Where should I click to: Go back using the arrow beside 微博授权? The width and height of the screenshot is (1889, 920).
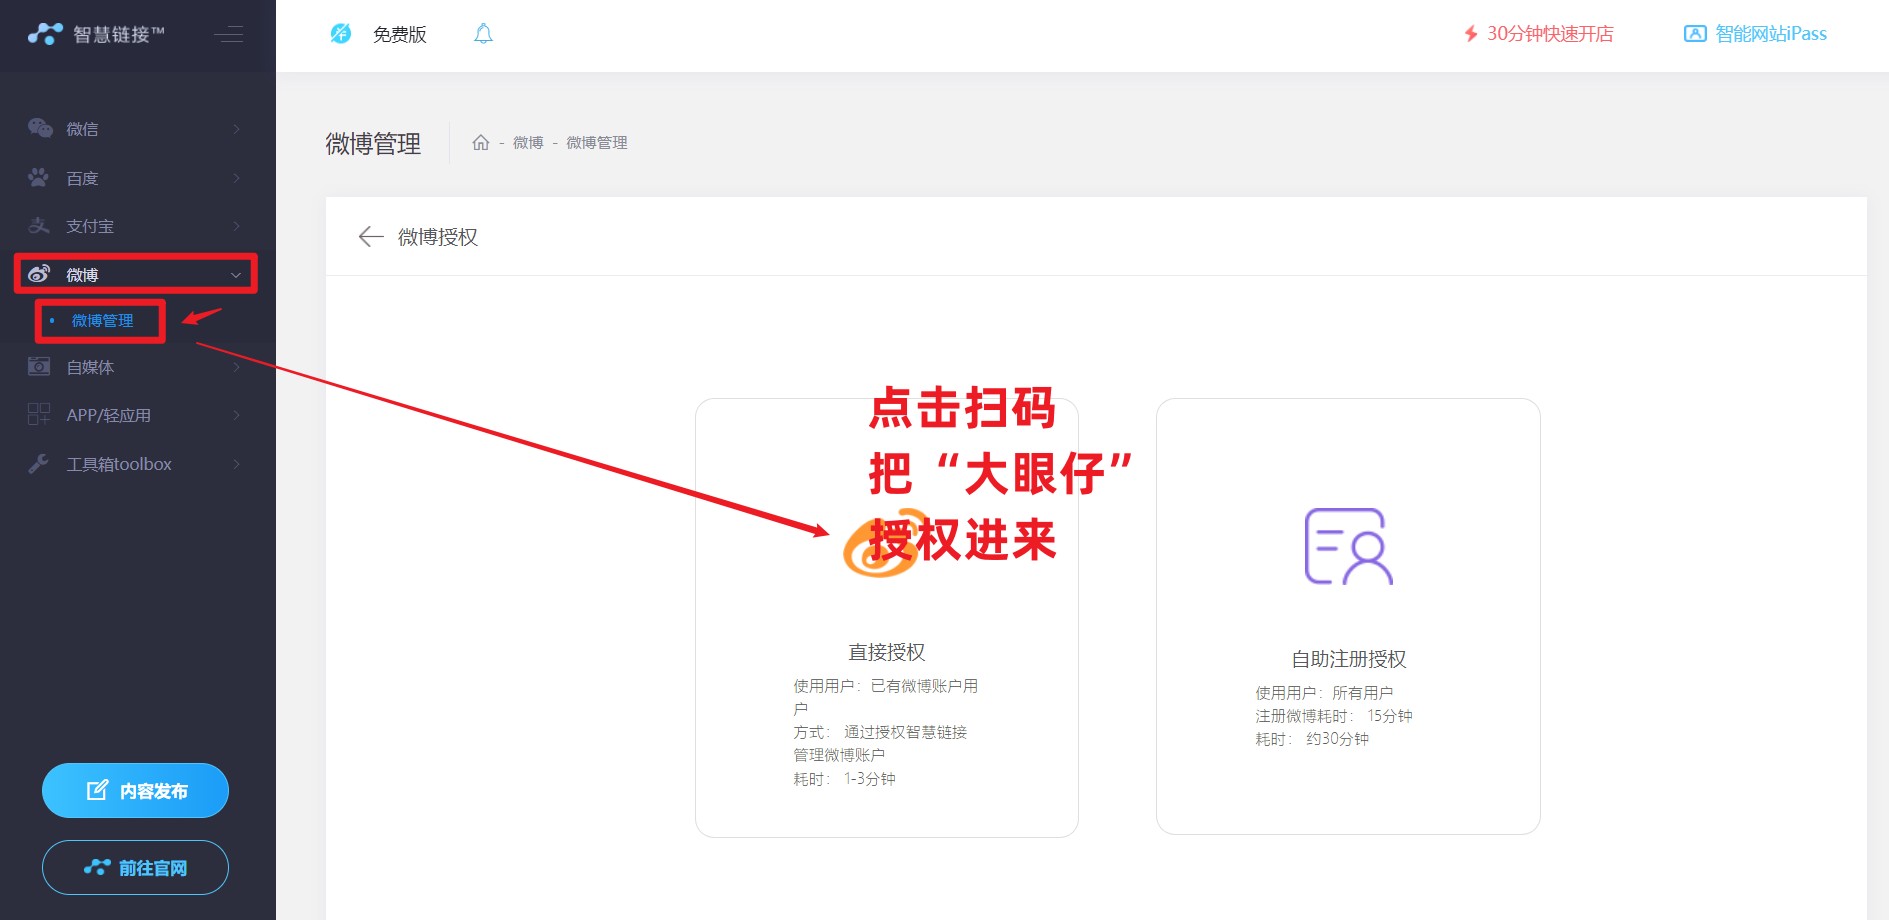point(371,236)
